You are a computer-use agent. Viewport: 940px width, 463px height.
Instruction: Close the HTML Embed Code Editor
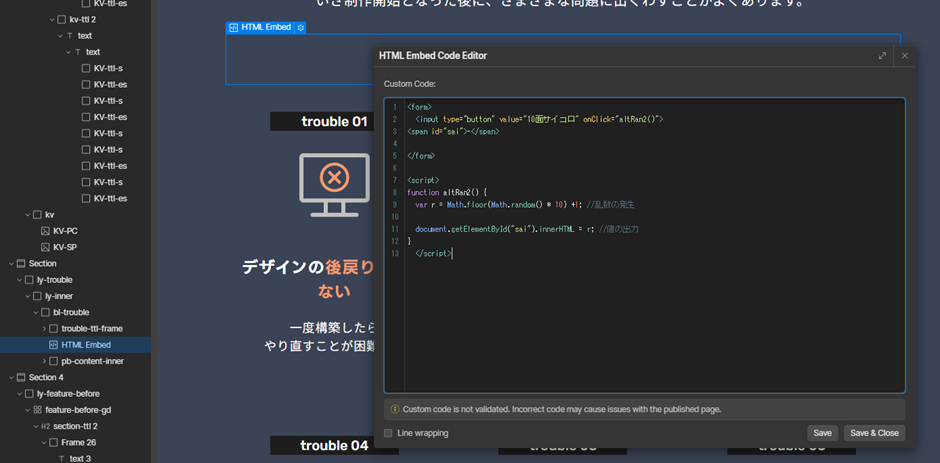(904, 56)
